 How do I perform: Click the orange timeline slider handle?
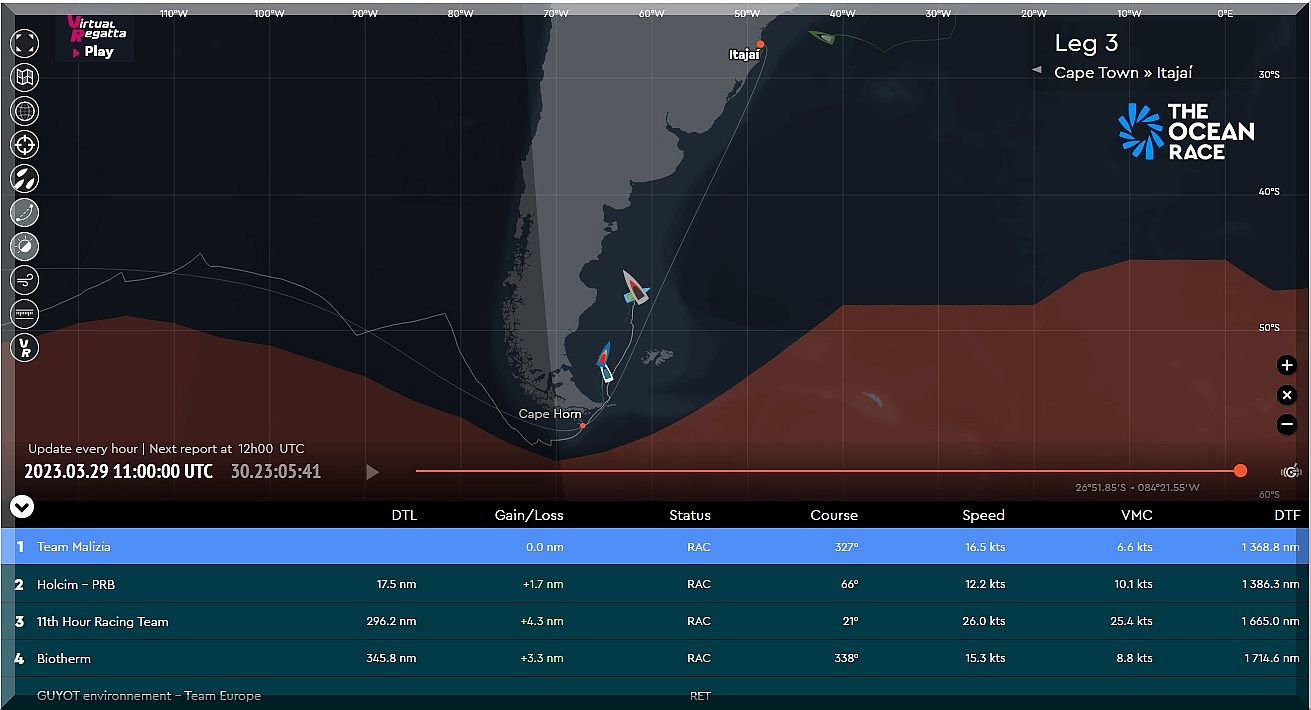(x=1240, y=471)
